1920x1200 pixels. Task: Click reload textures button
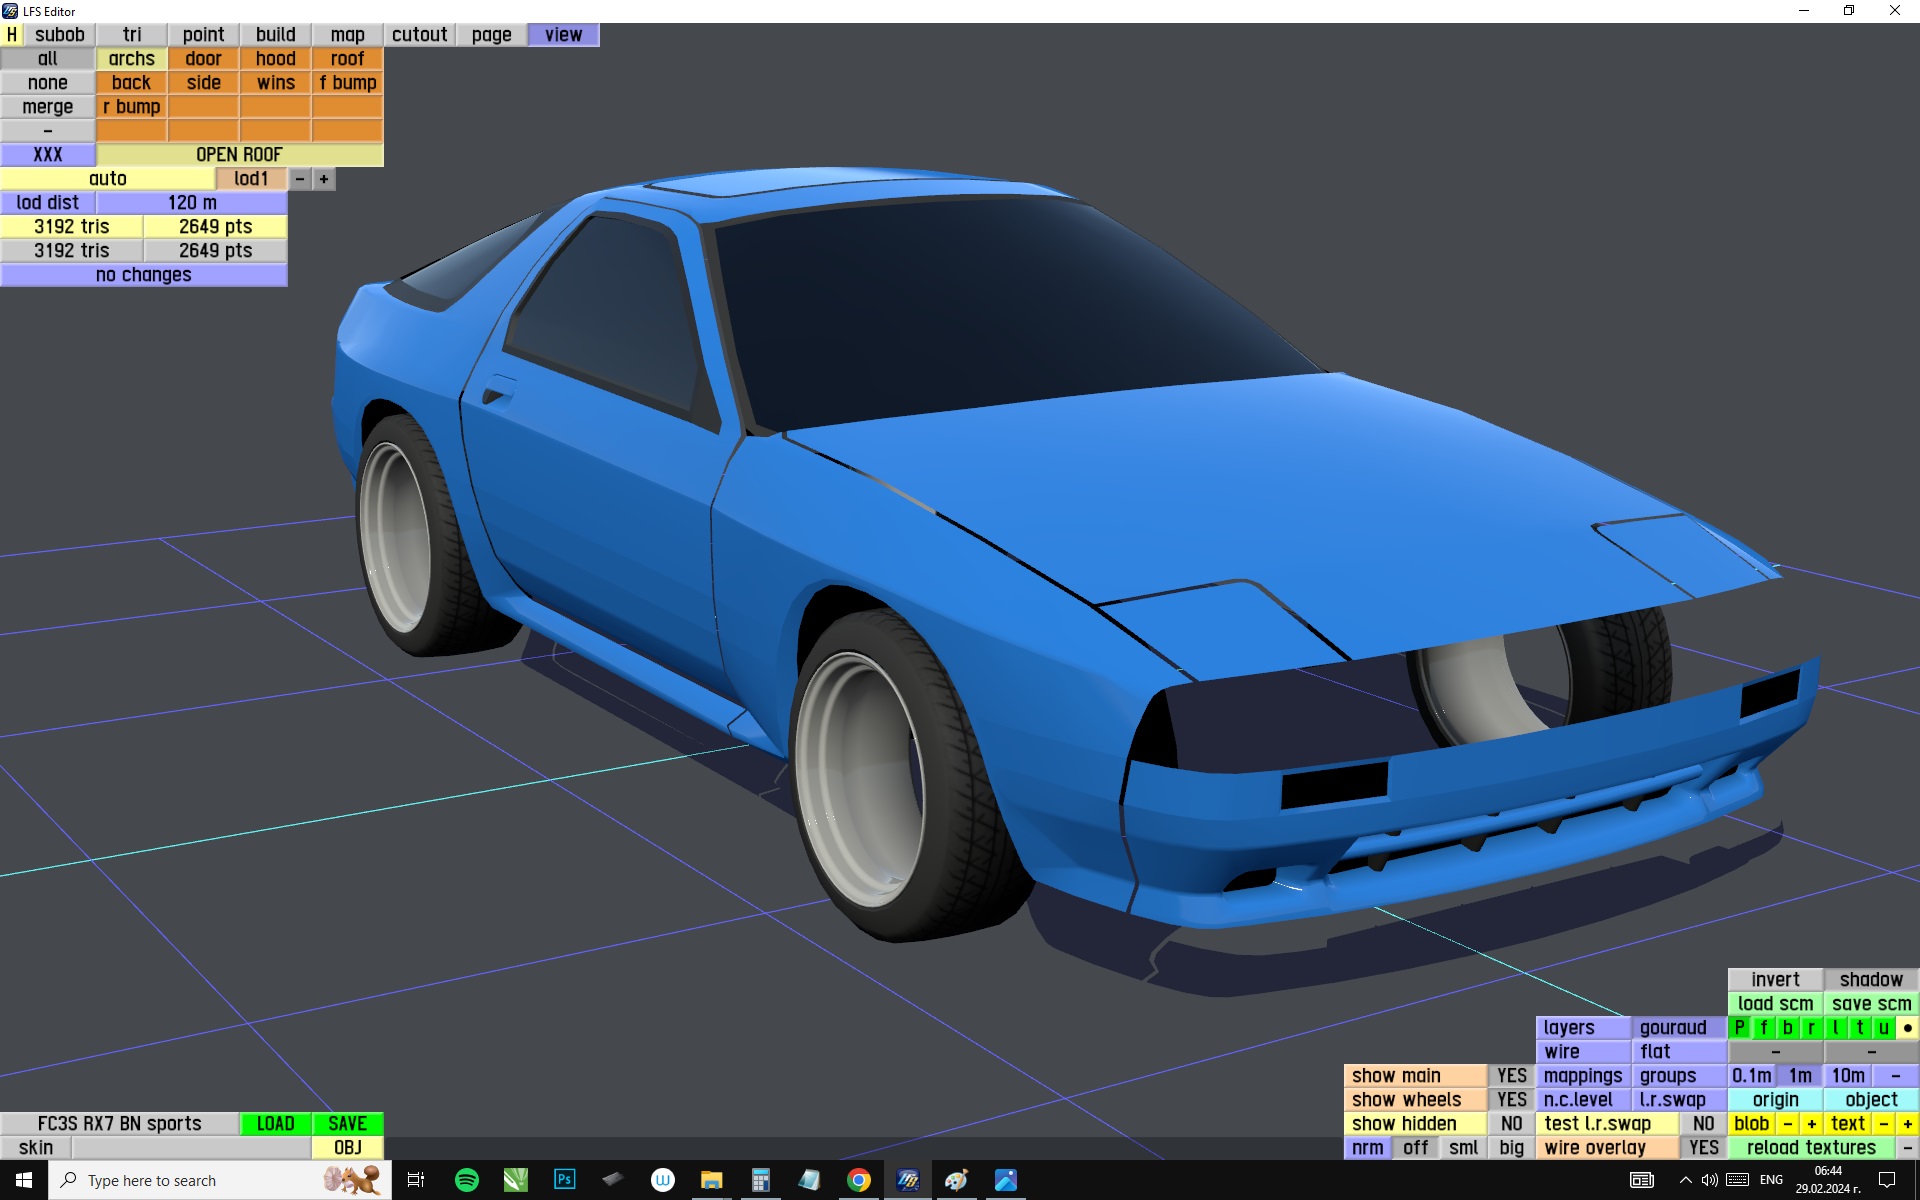pos(1810,1147)
